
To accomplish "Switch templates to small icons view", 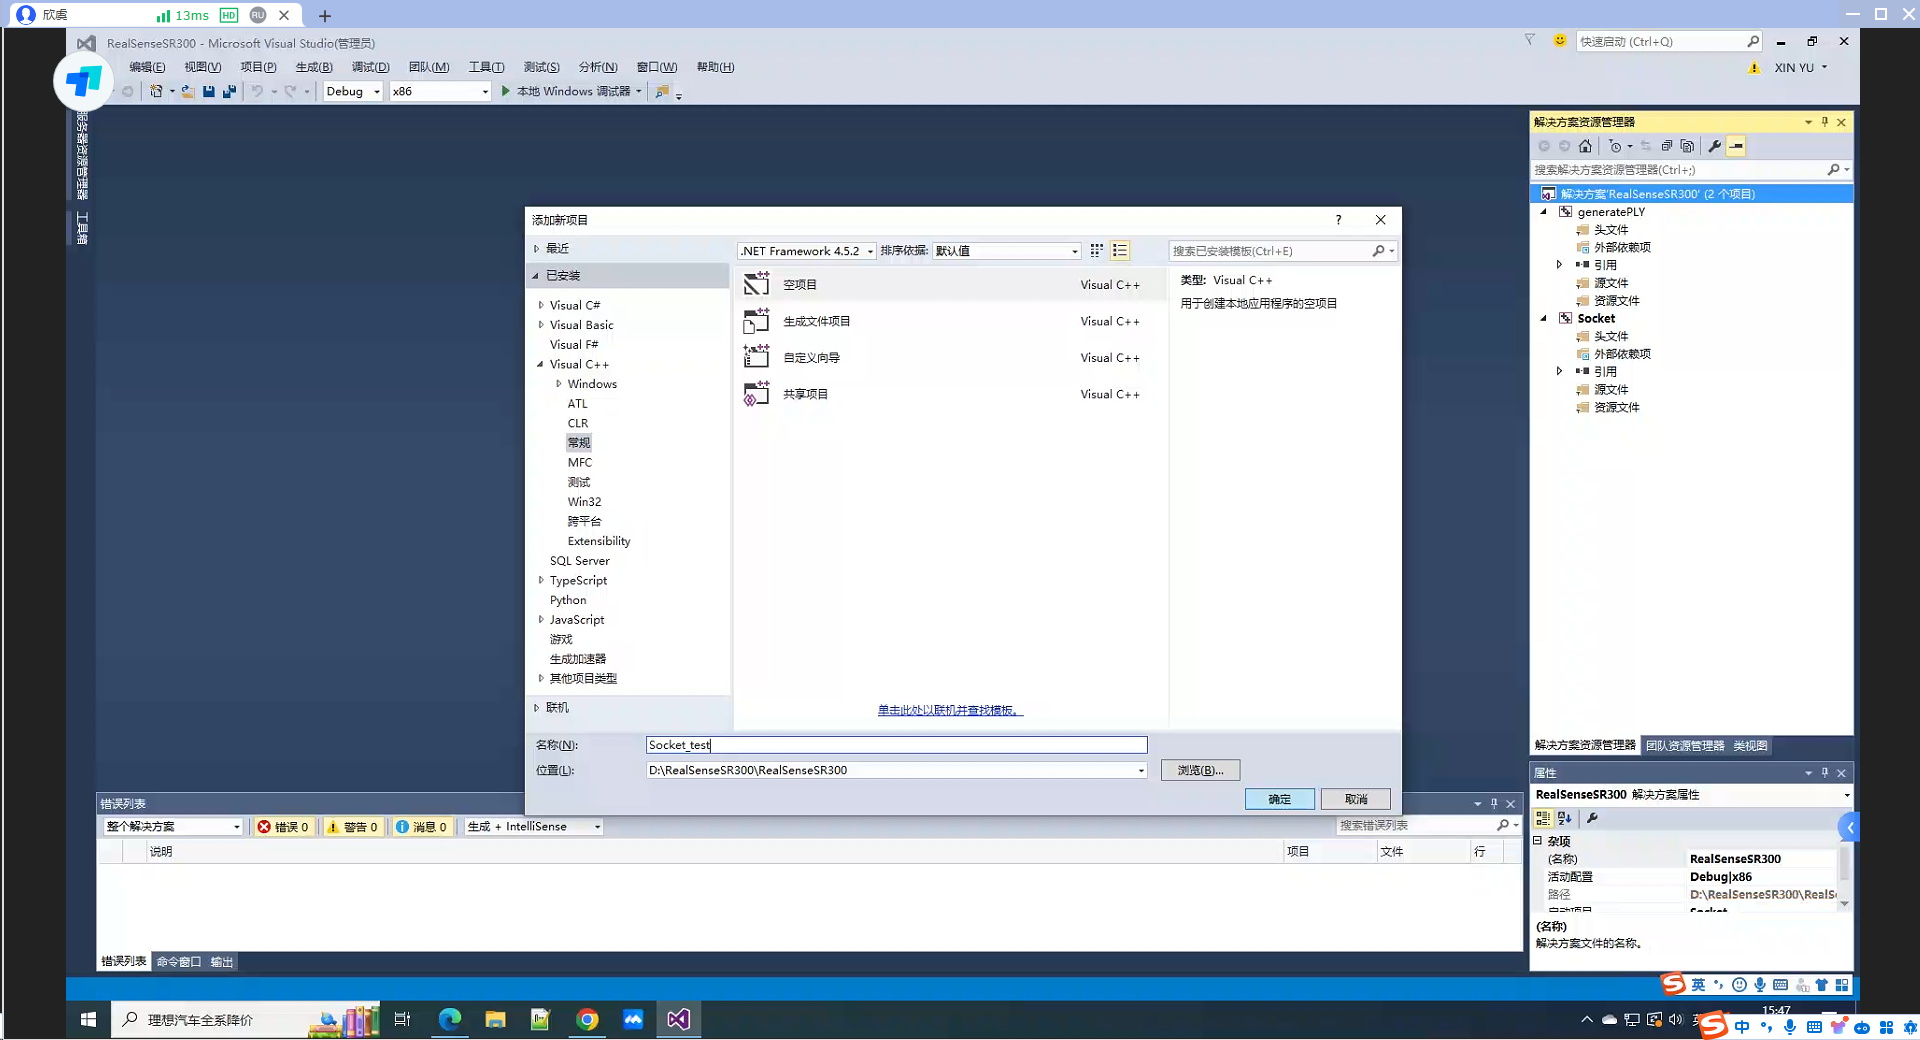I will (x=1097, y=251).
